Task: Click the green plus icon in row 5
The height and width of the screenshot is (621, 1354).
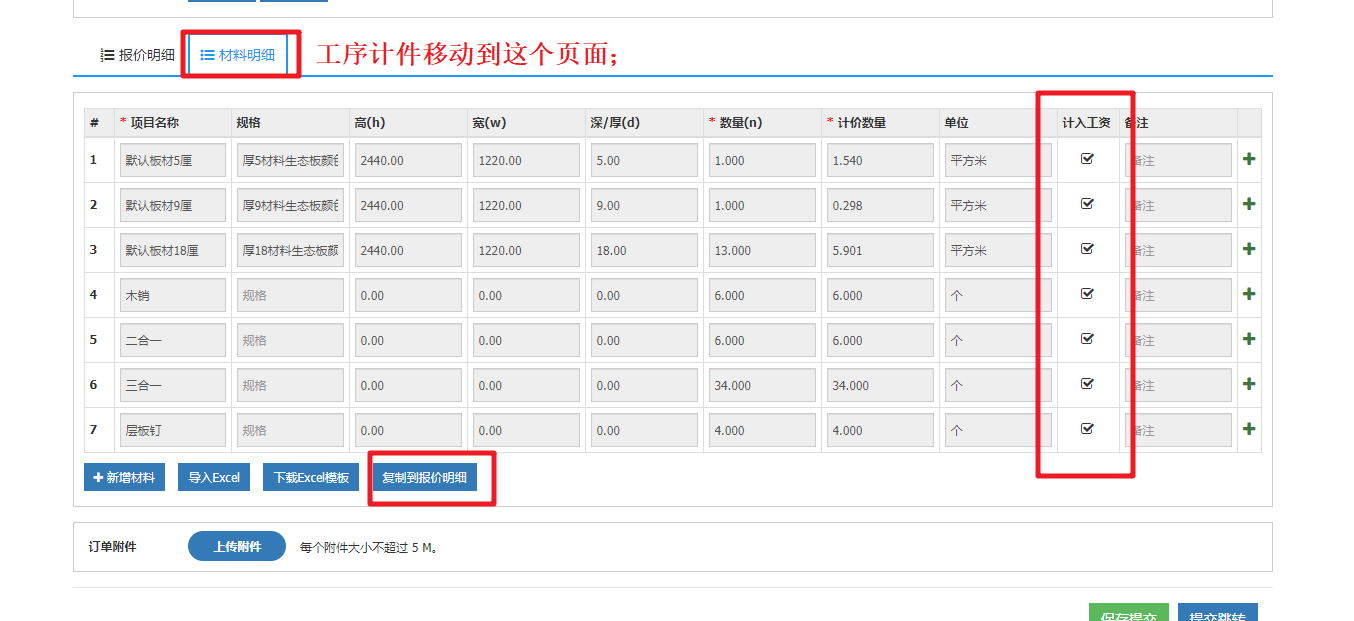Action: click(1248, 340)
